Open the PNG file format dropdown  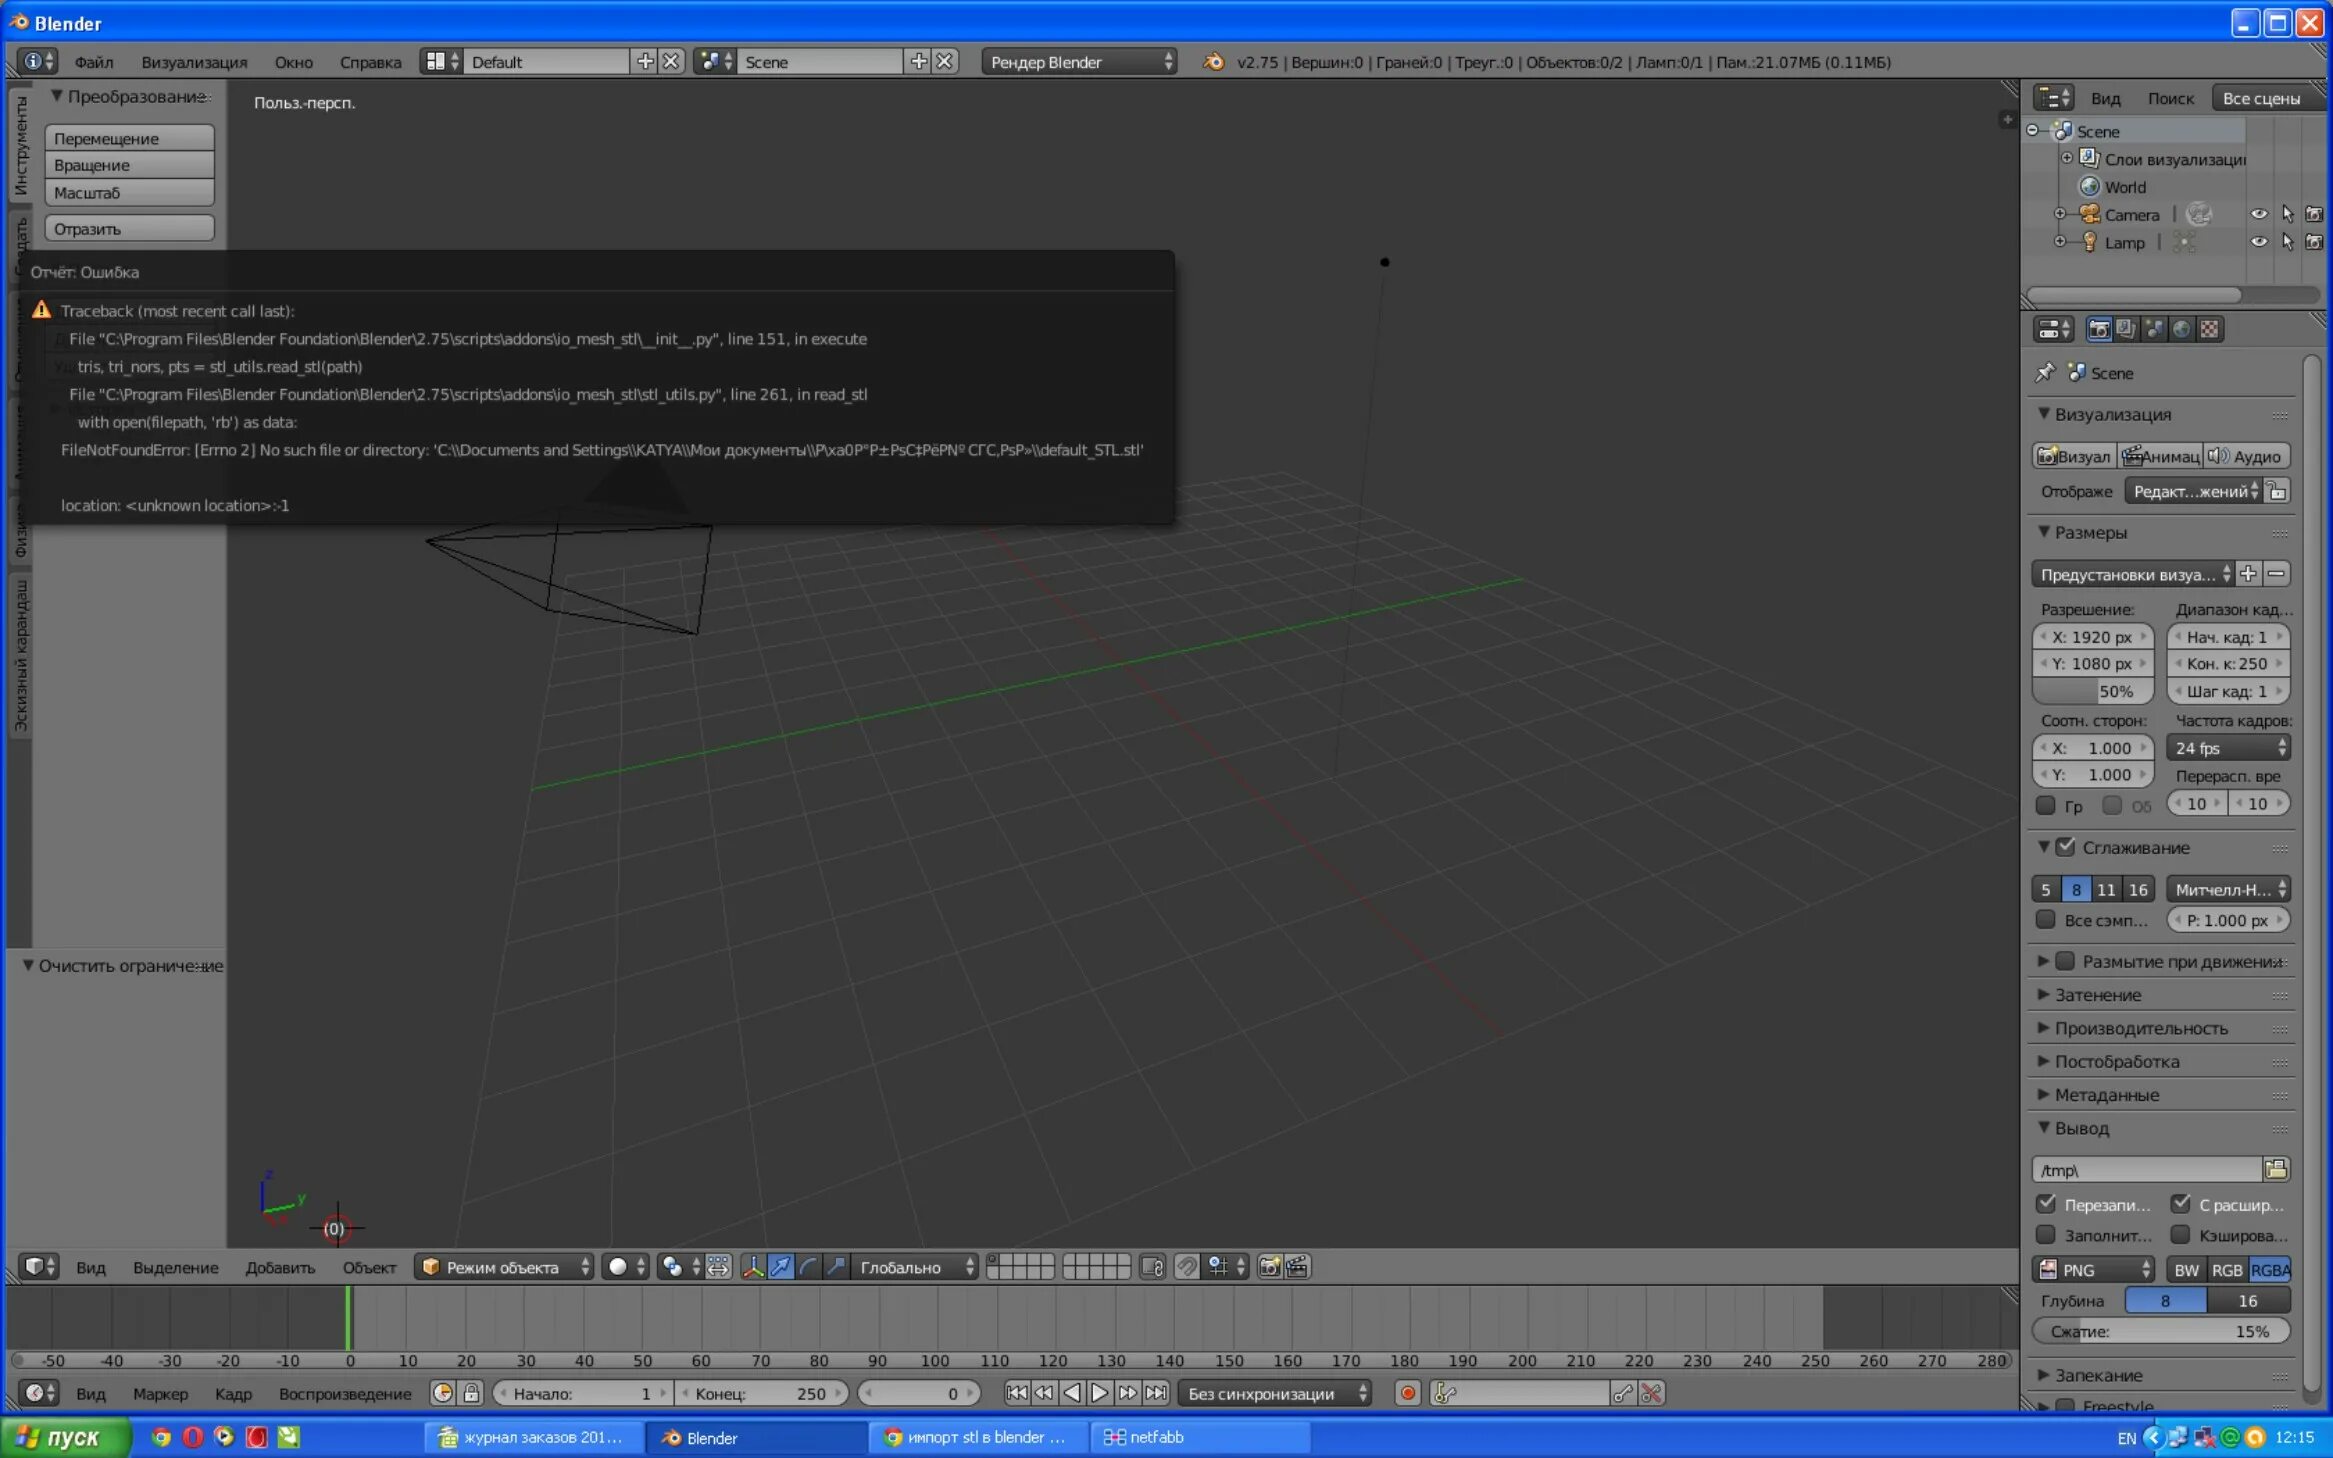2093,1269
